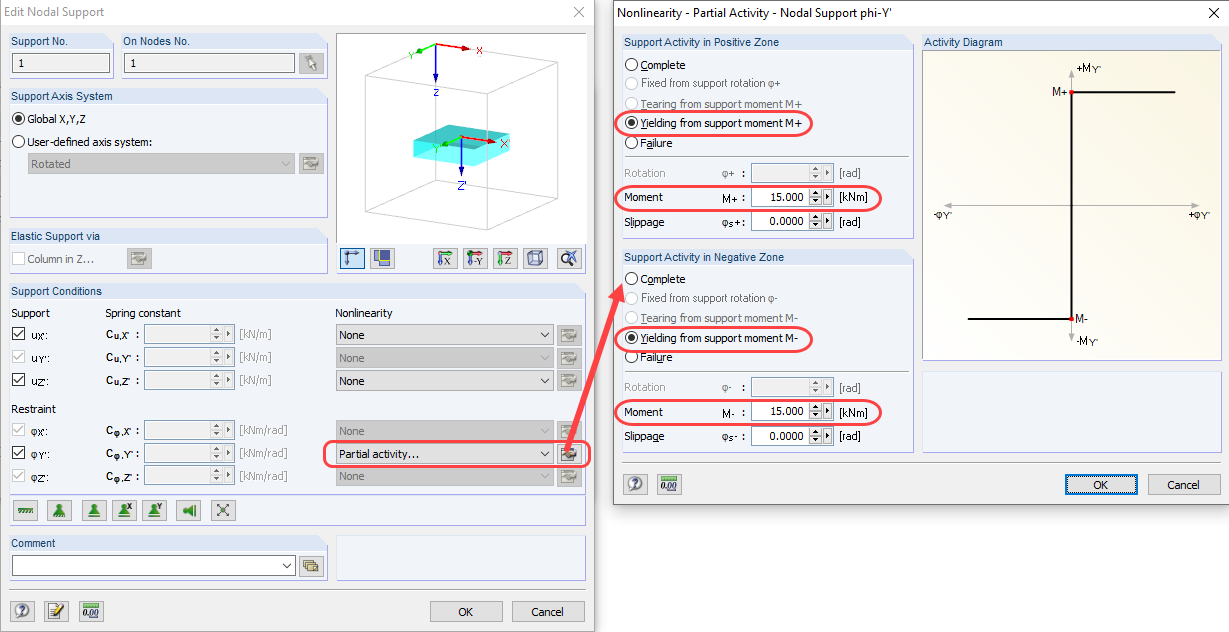View preview in -Y direction
Image resolution: width=1229 pixels, height=632 pixels.
[475, 258]
